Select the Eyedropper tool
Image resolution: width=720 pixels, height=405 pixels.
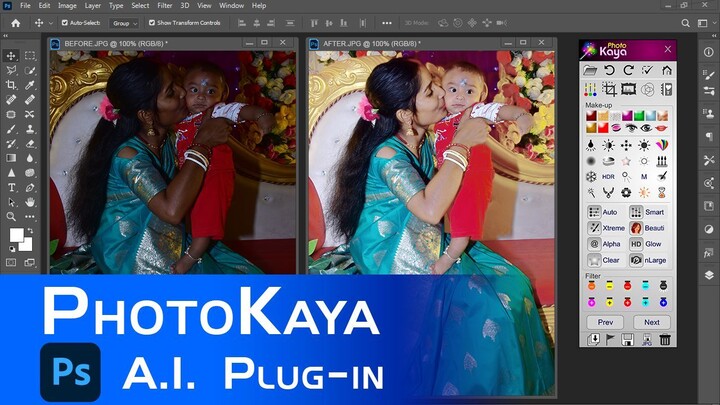[30, 85]
